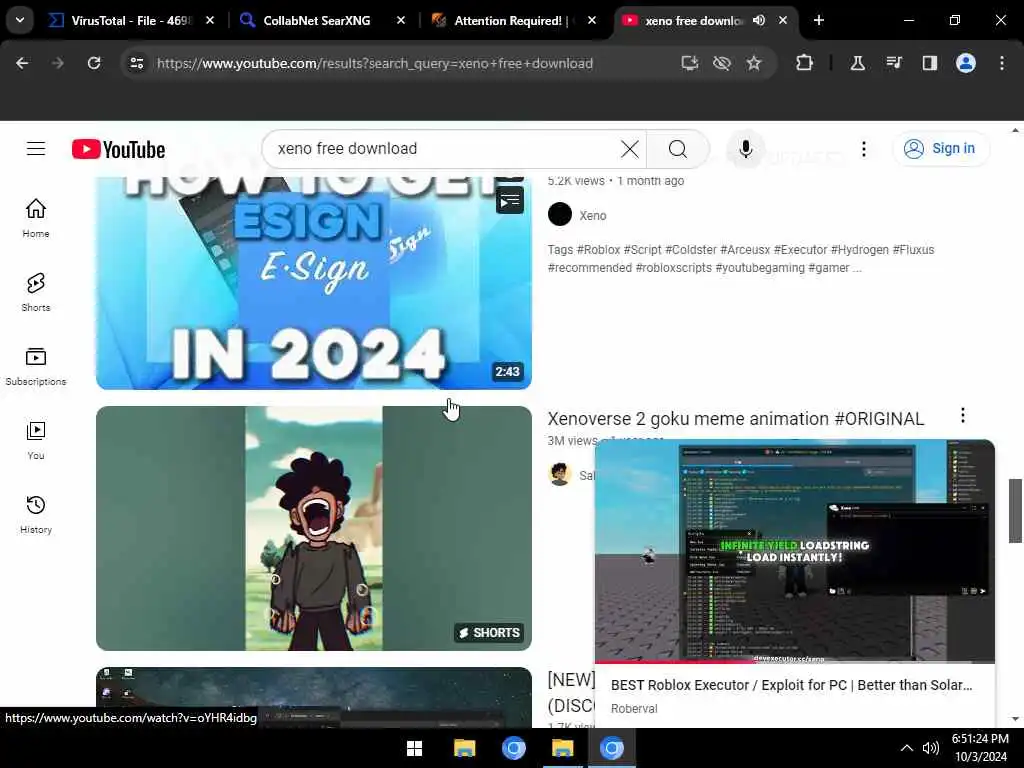1024x768 pixels.
Task: Open You section in sidebar
Action: tap(36, 441)
